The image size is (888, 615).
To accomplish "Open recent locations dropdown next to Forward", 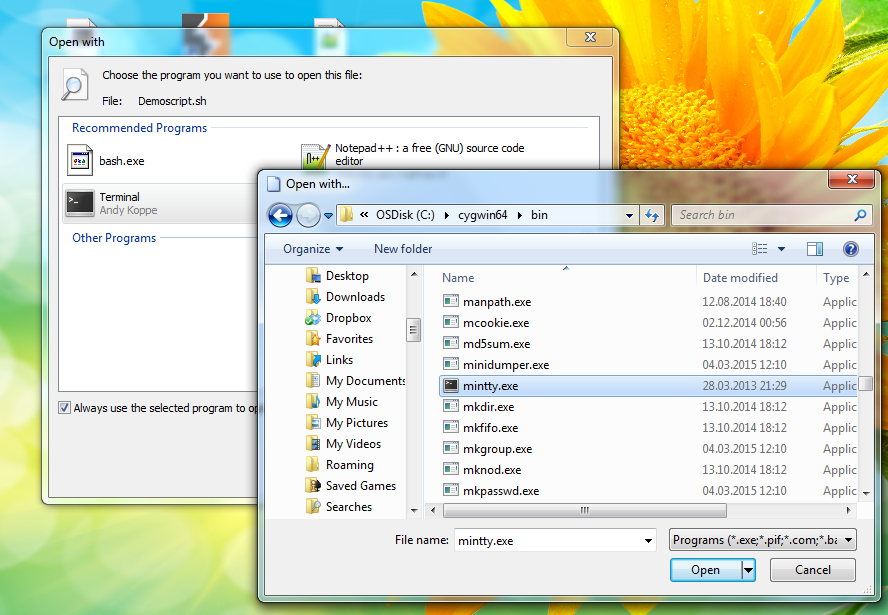I will click(328, 216).
